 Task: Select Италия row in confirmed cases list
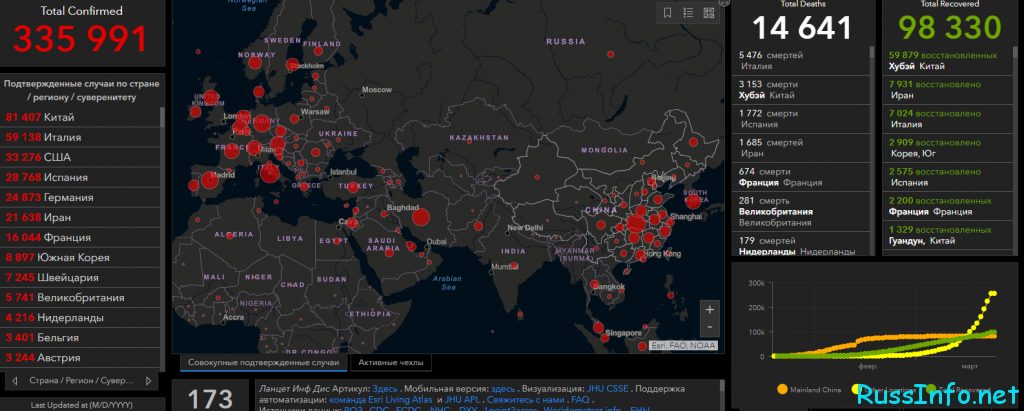coord(80,137)
